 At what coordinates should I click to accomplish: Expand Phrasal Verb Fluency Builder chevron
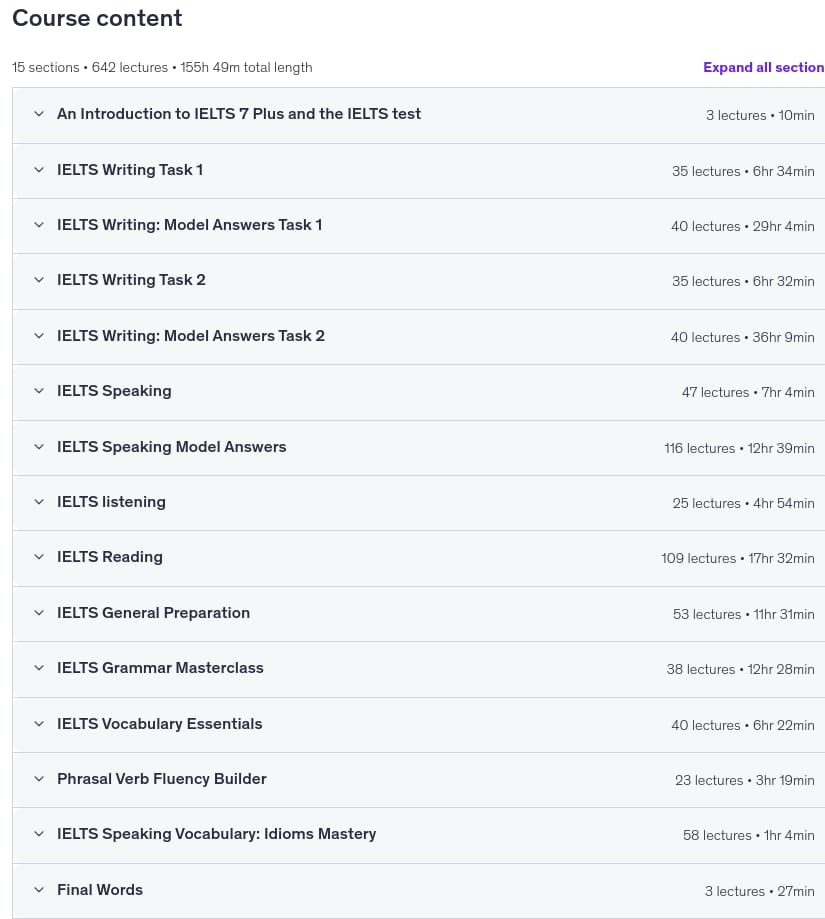click(39, 779)
